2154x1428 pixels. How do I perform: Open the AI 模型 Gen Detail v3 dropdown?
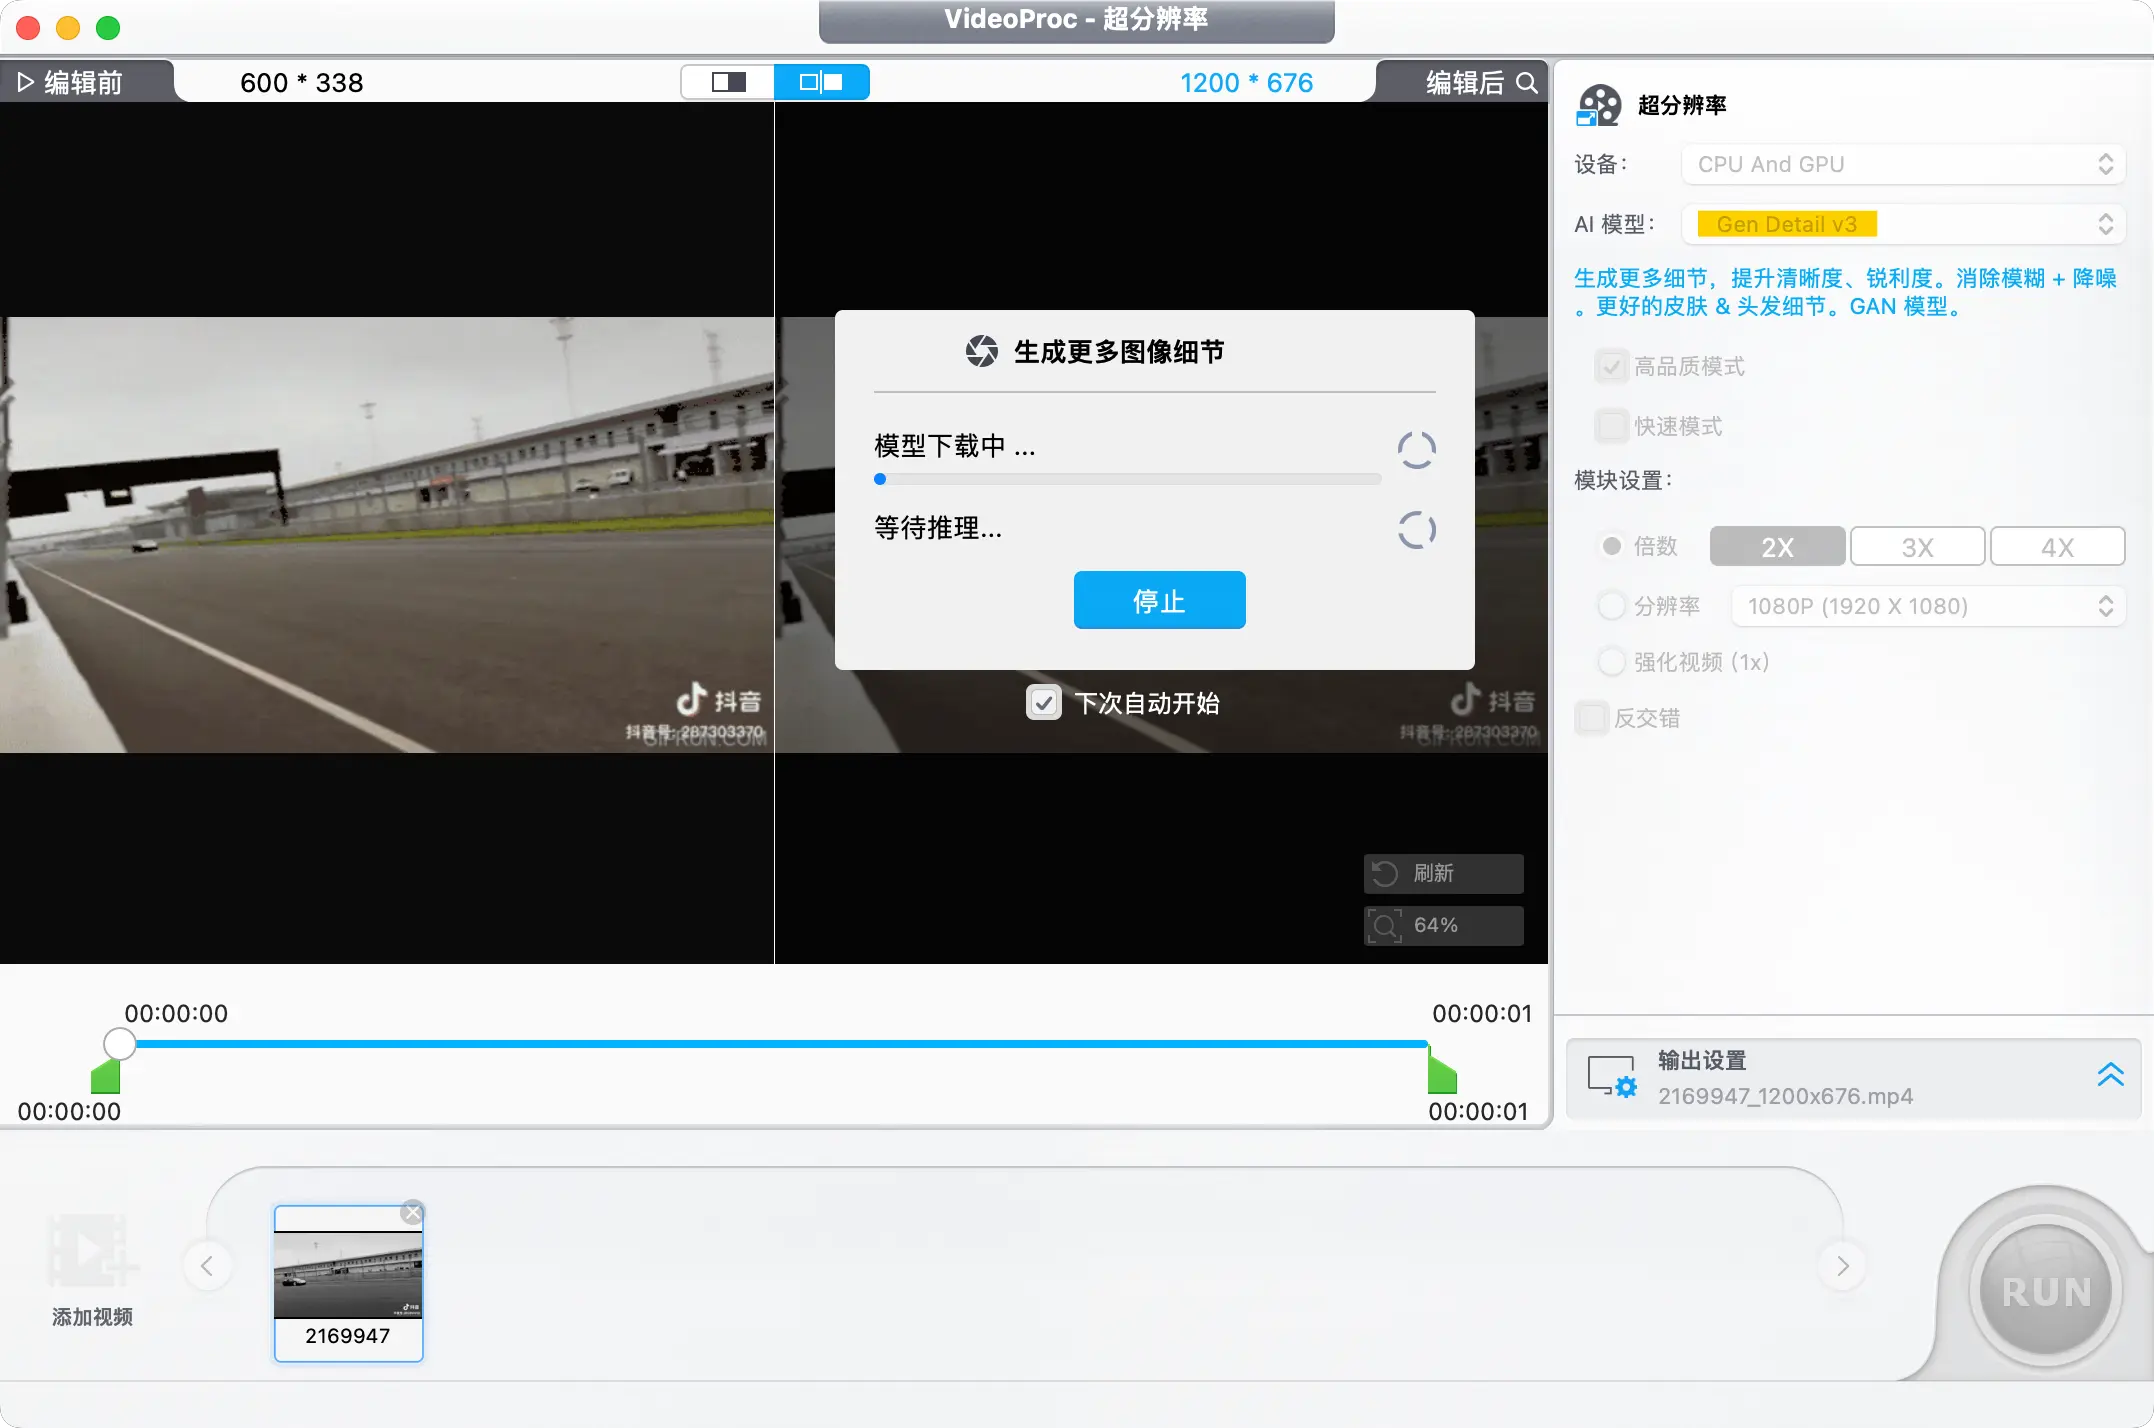(1903, 224)
